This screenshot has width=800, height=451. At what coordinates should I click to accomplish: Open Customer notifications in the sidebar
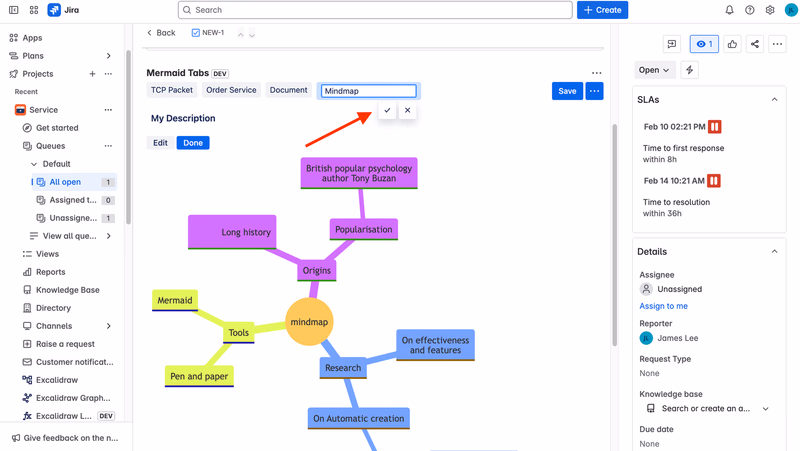74,362
